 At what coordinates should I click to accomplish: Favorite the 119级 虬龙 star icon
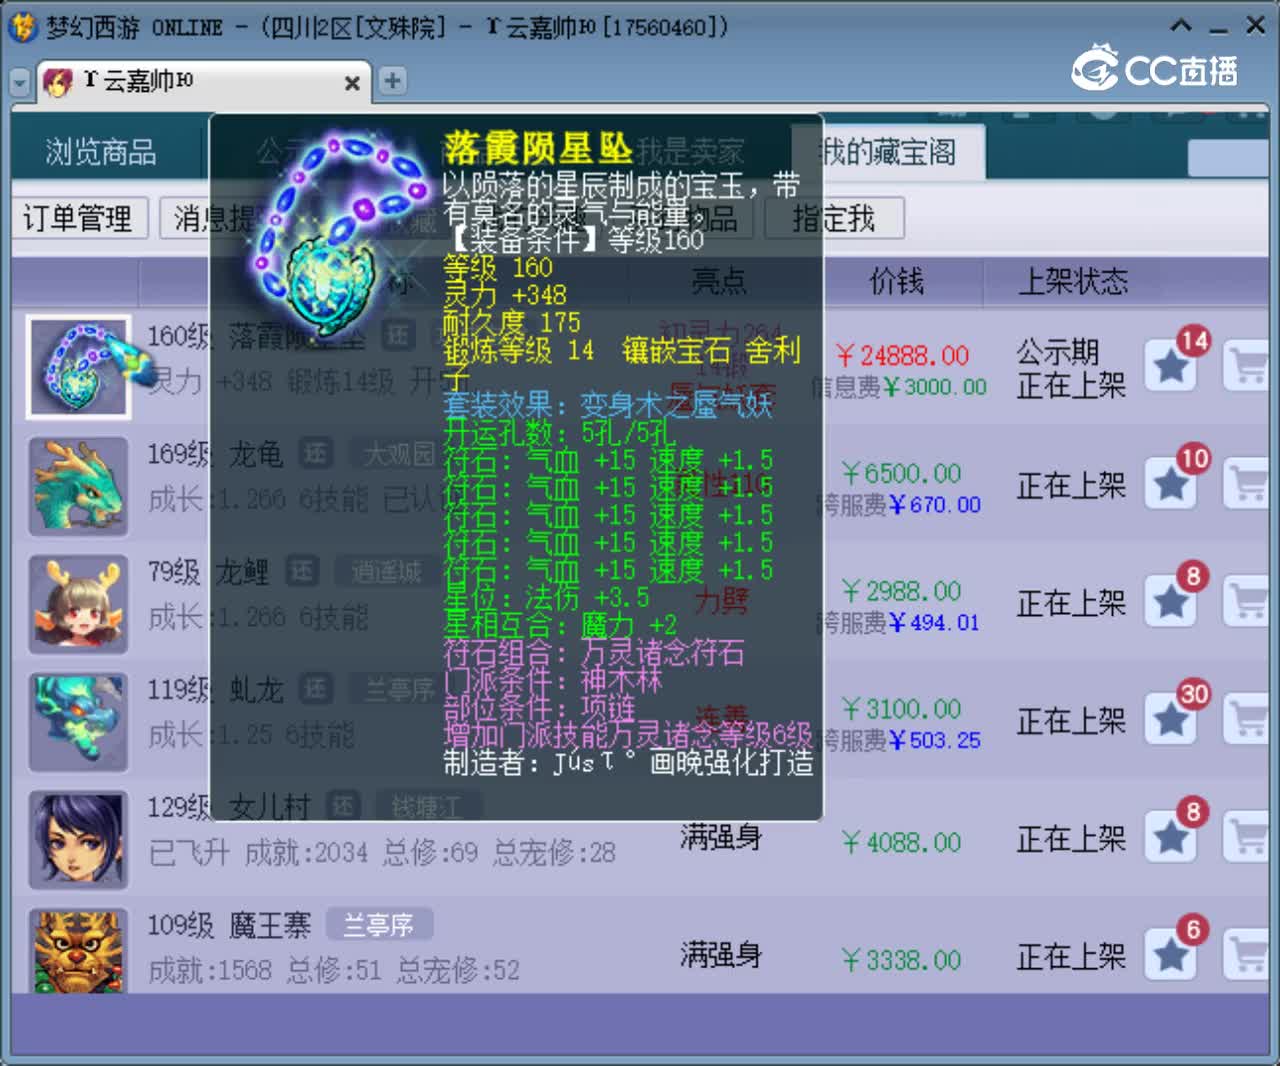click(1171, 721)
